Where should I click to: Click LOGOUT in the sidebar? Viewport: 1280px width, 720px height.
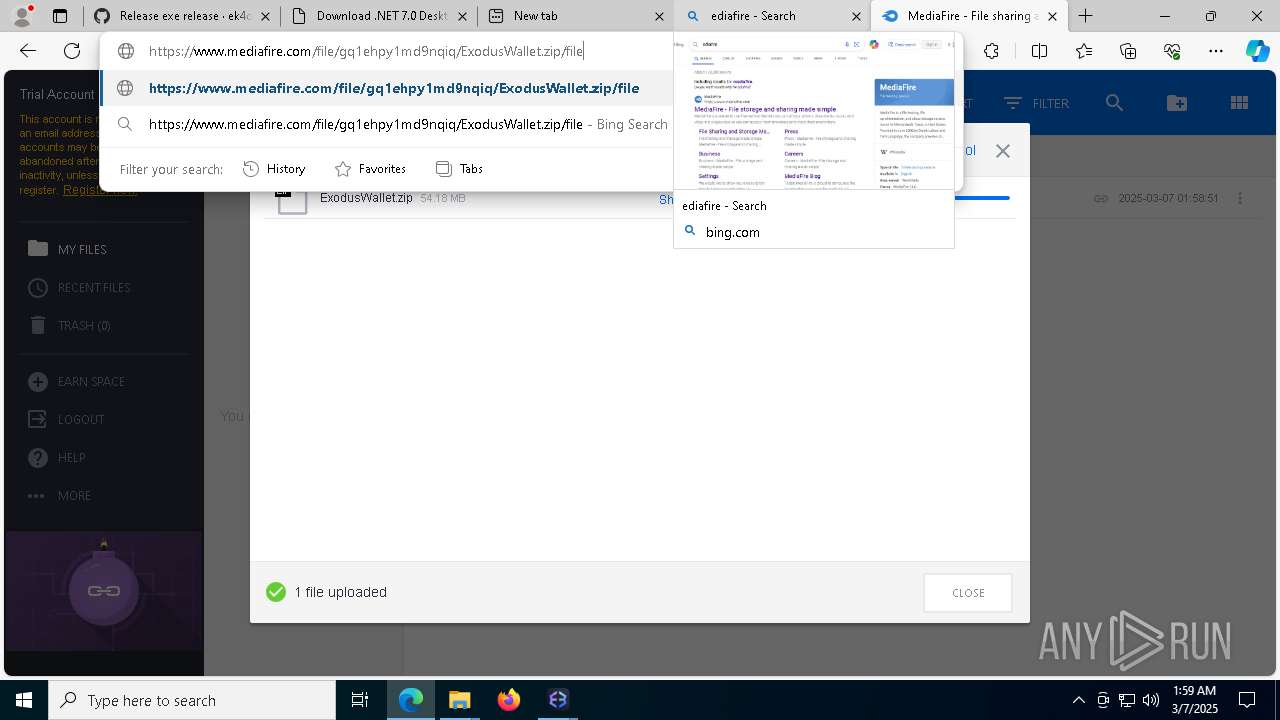tap(66, 419)
